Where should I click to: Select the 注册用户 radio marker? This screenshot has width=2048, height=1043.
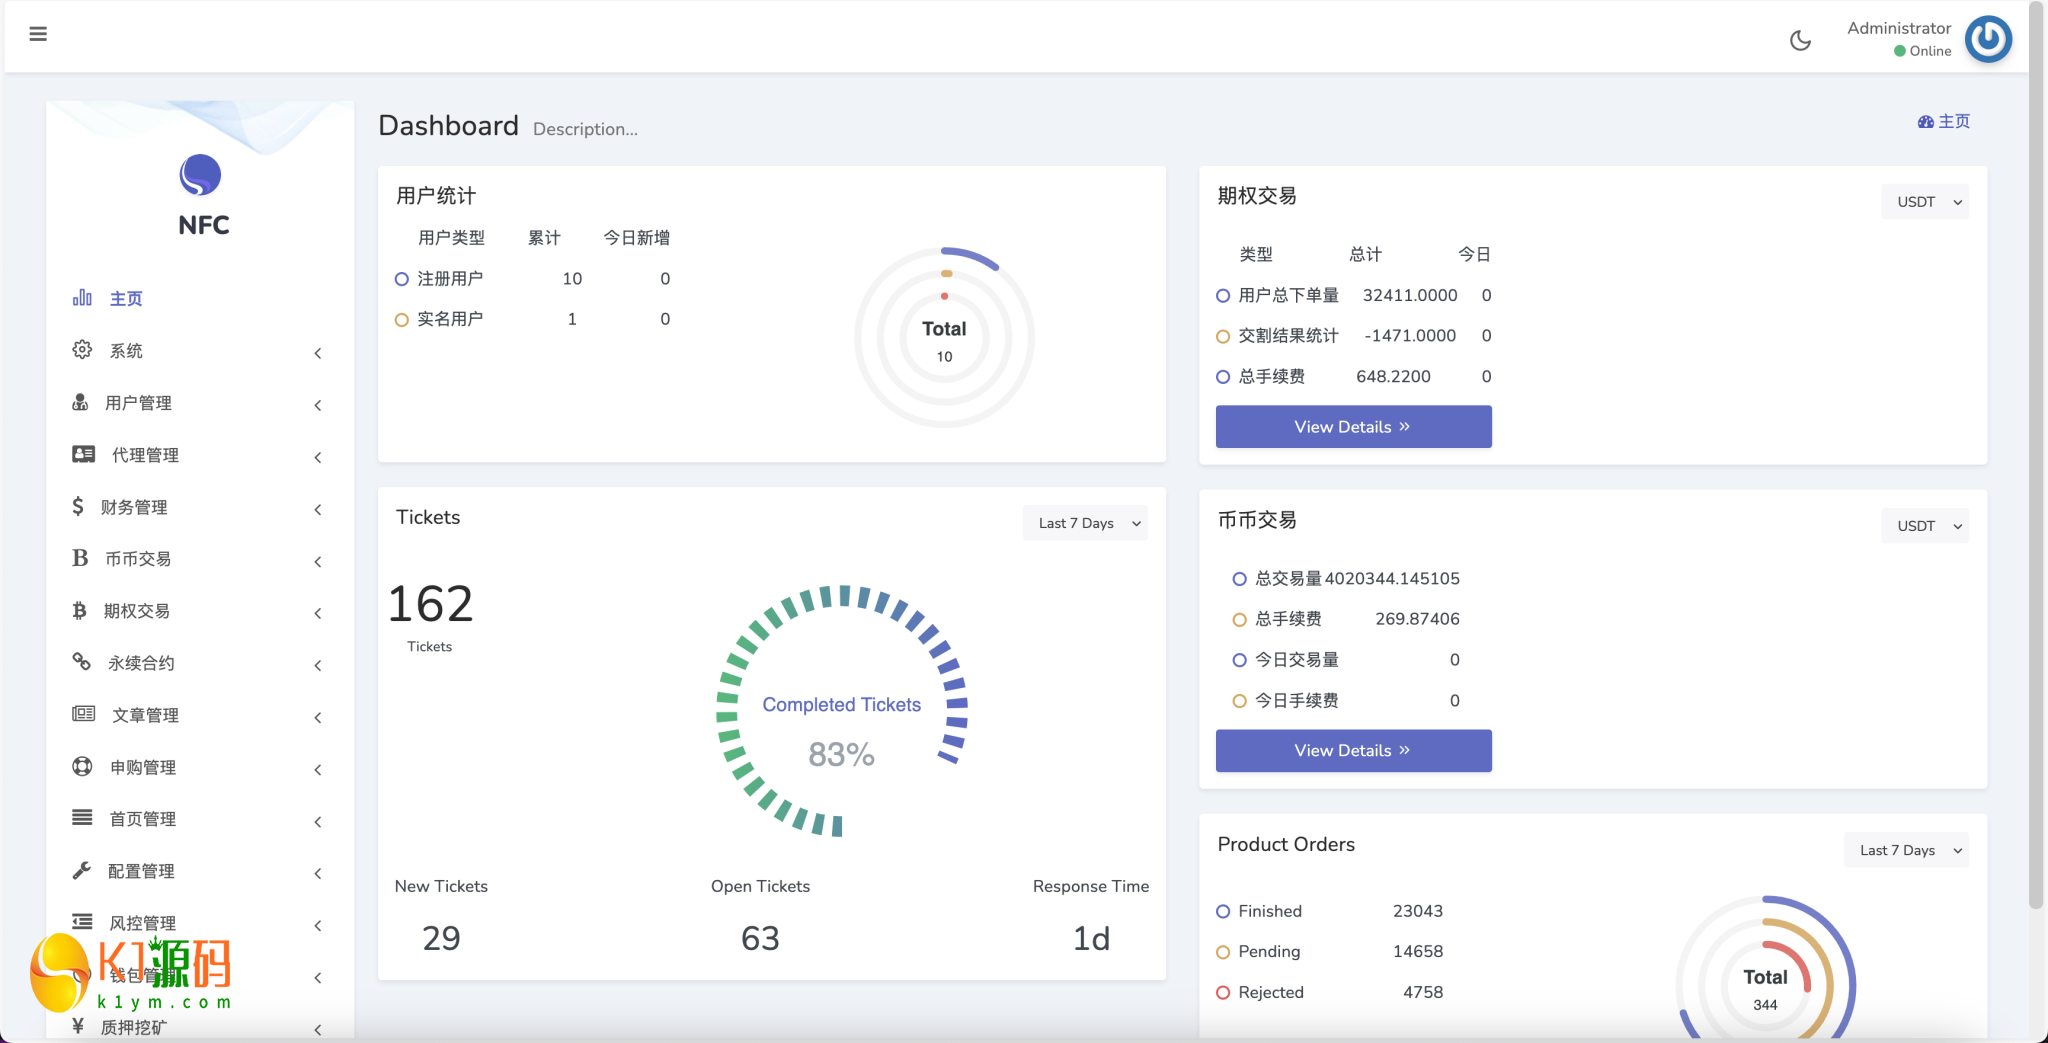(402, 279)
